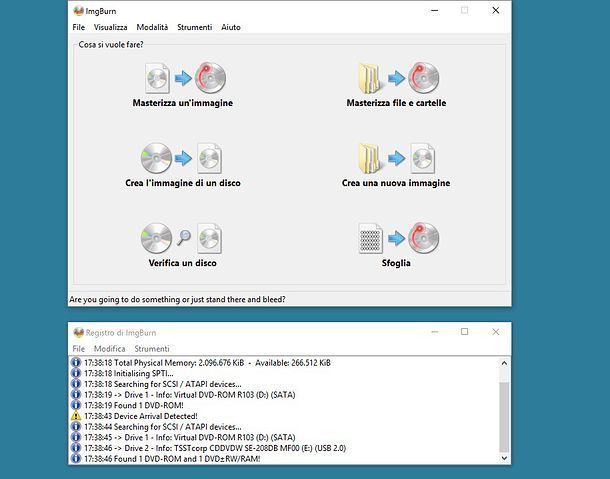The image size is (610, 479).
Task: Open the Visualizza menu
Action: coord(110,27)
